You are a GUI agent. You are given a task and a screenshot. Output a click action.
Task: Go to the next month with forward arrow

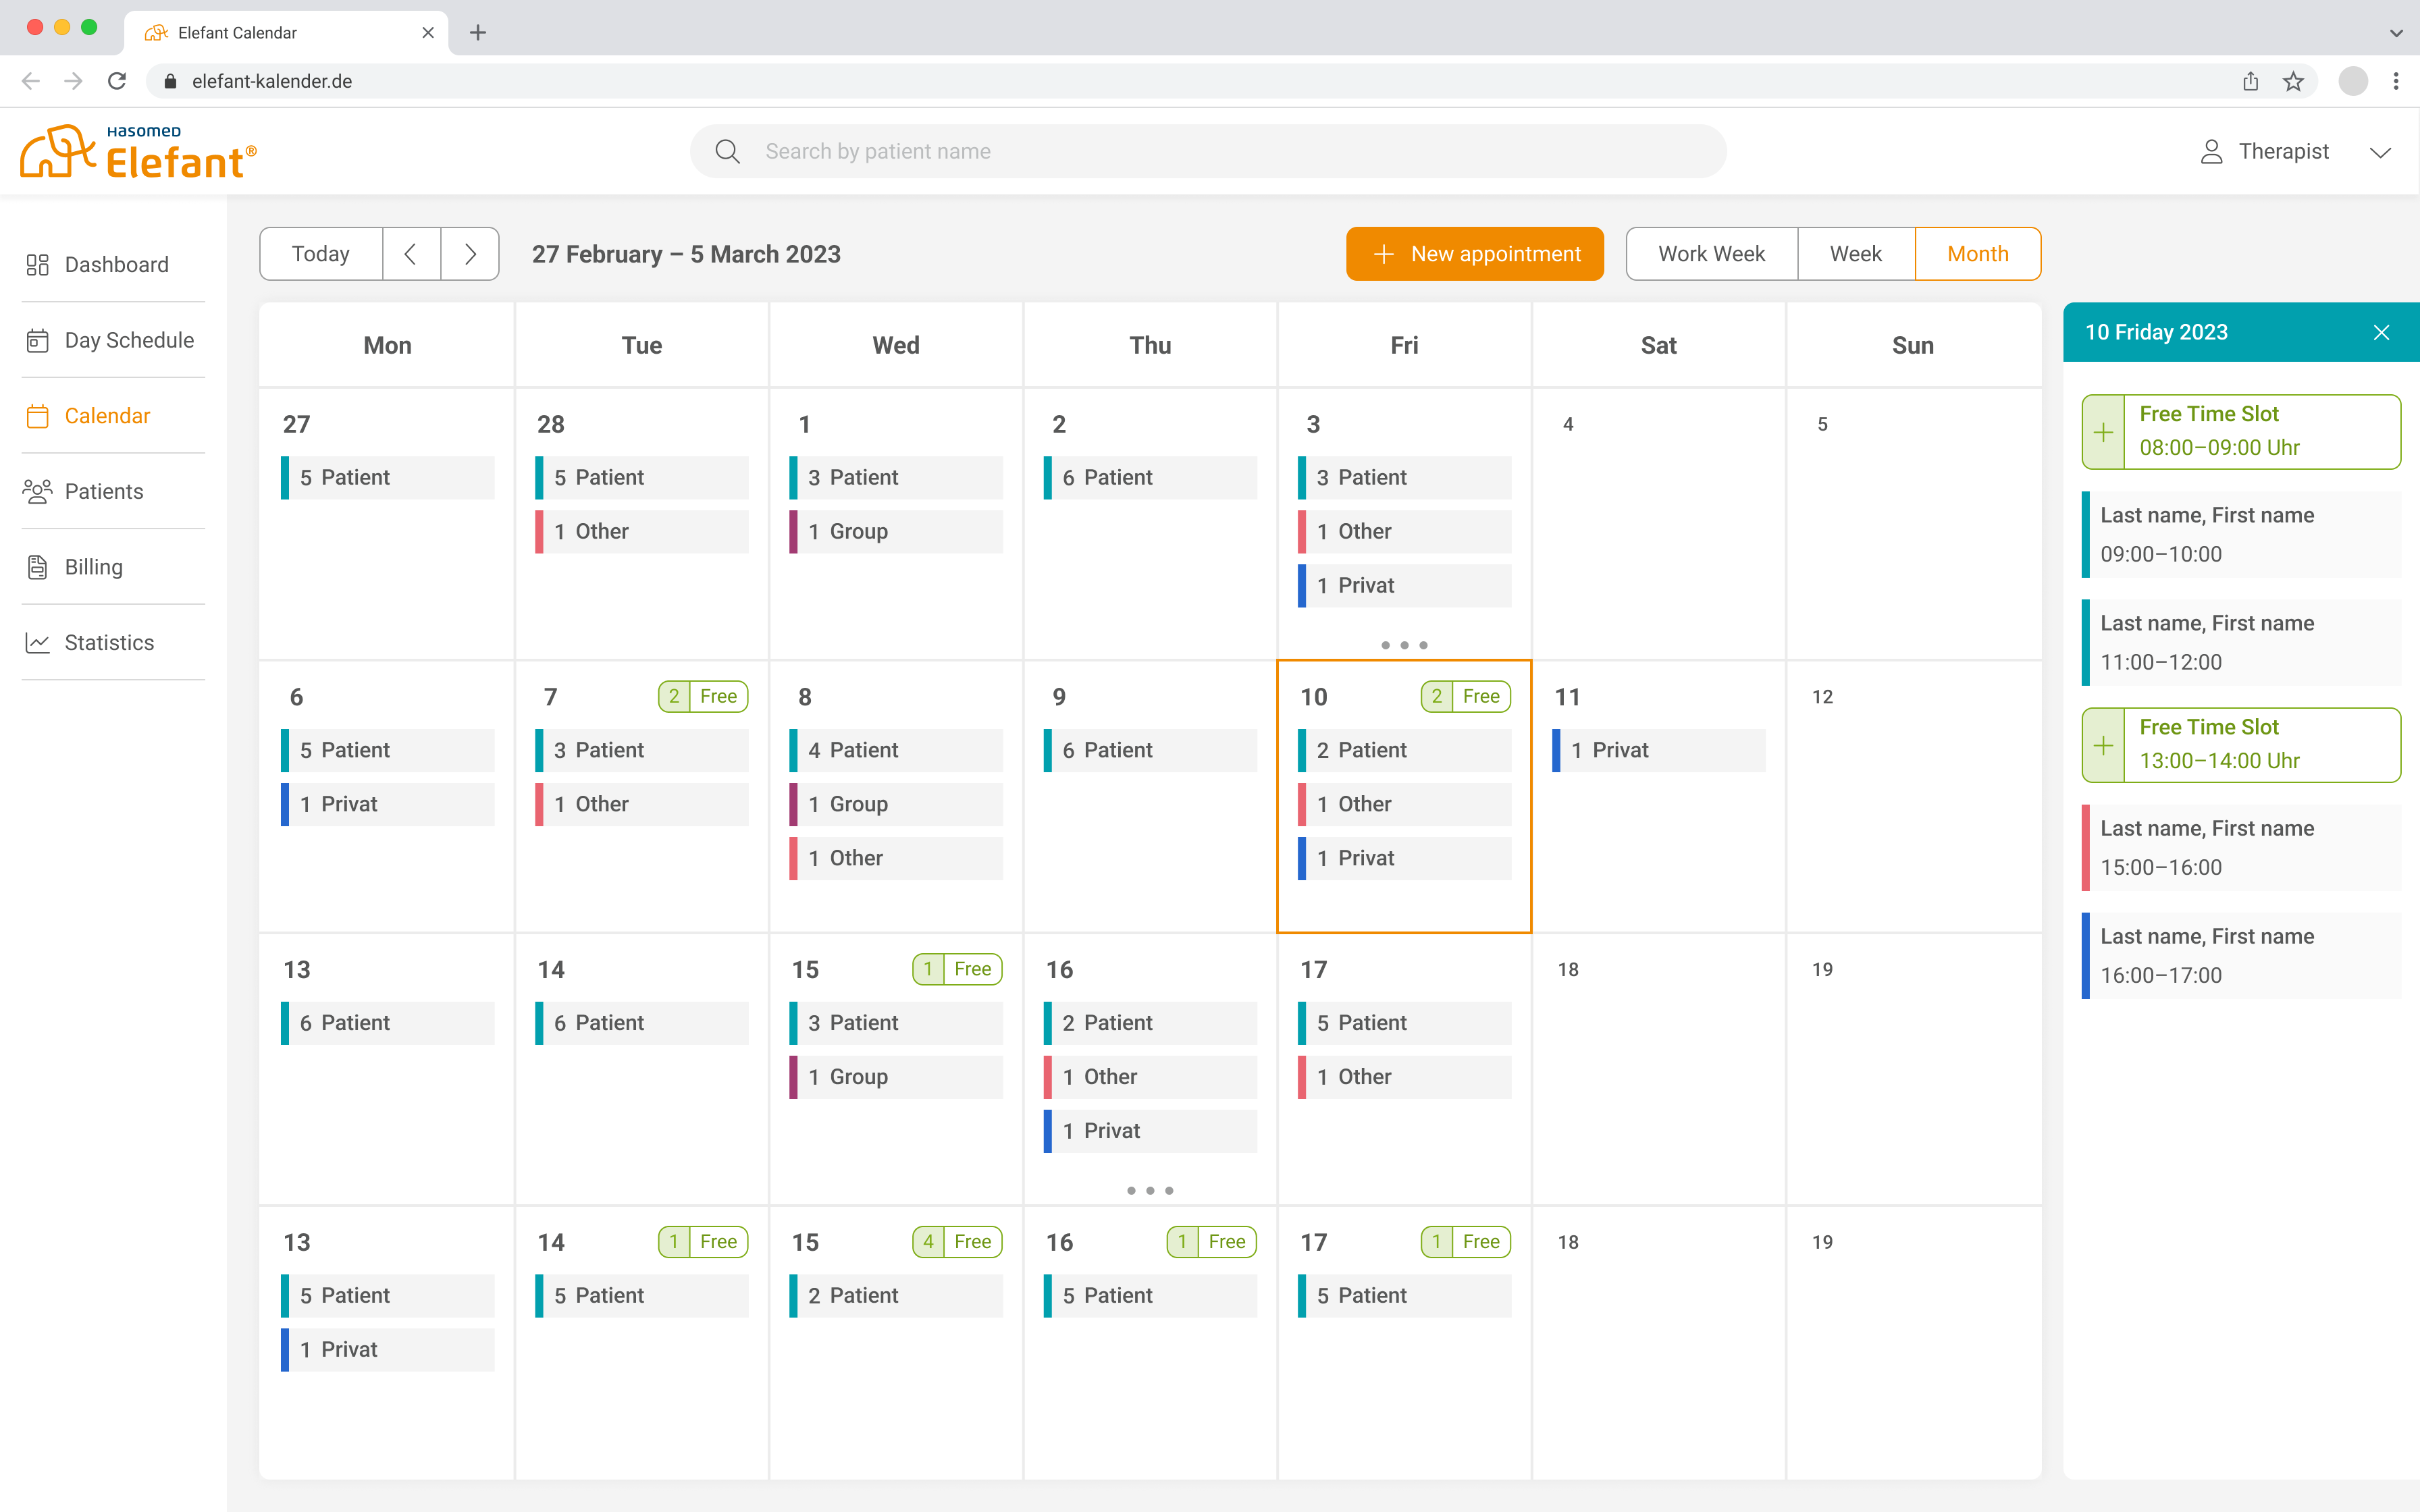469,253
